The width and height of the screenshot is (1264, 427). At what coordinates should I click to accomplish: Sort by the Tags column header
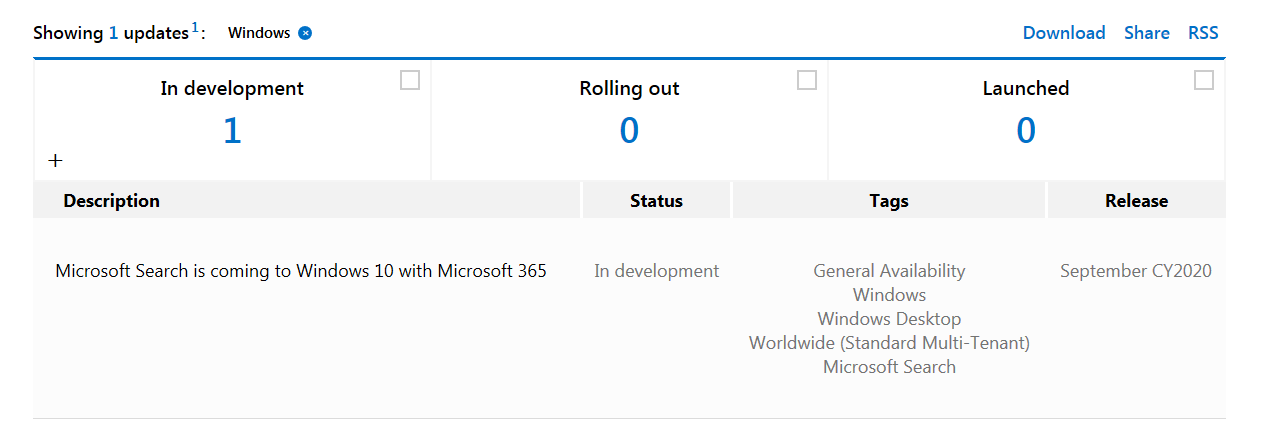click(889, 201)
